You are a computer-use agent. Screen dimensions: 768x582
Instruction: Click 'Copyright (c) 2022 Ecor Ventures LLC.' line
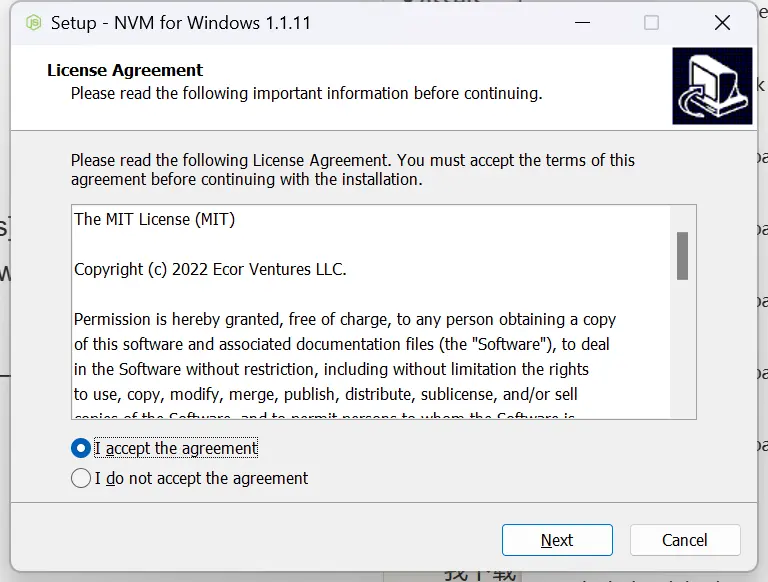[210, 269]
